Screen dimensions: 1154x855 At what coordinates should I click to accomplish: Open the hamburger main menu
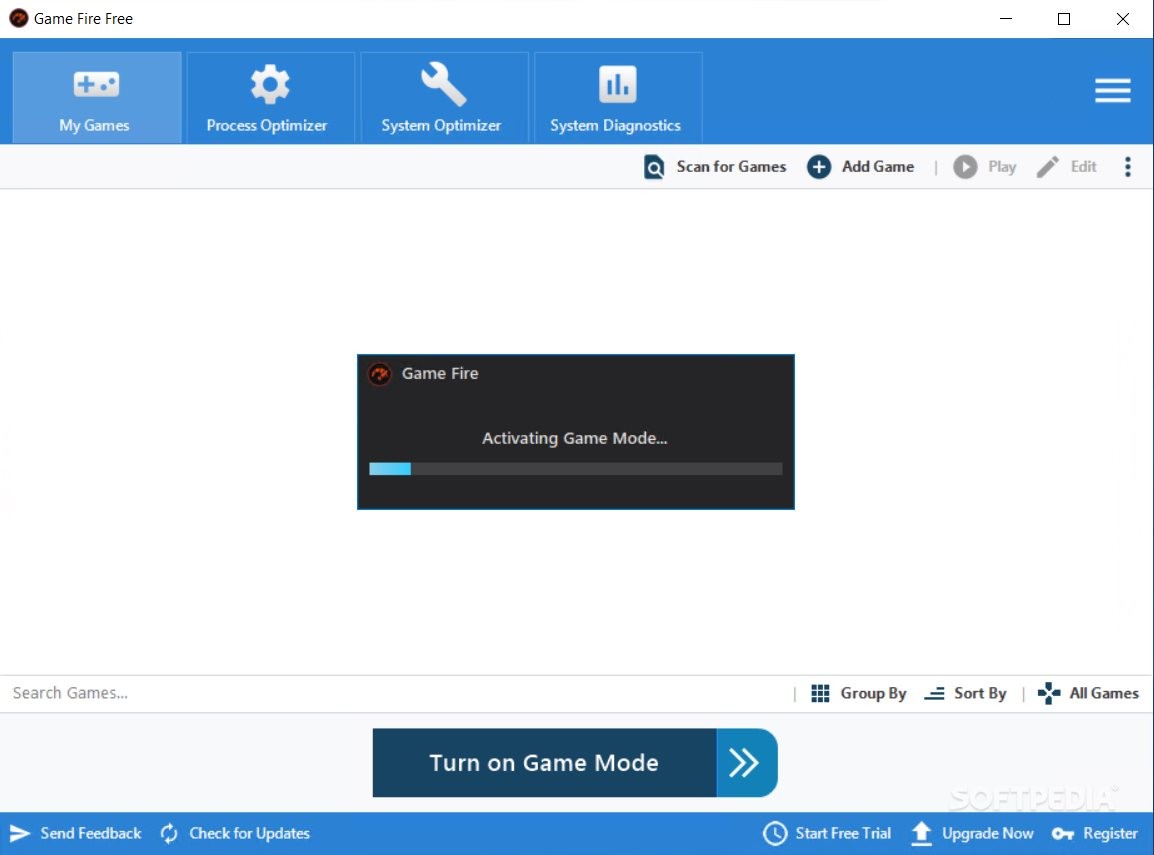pos(1112,91)
